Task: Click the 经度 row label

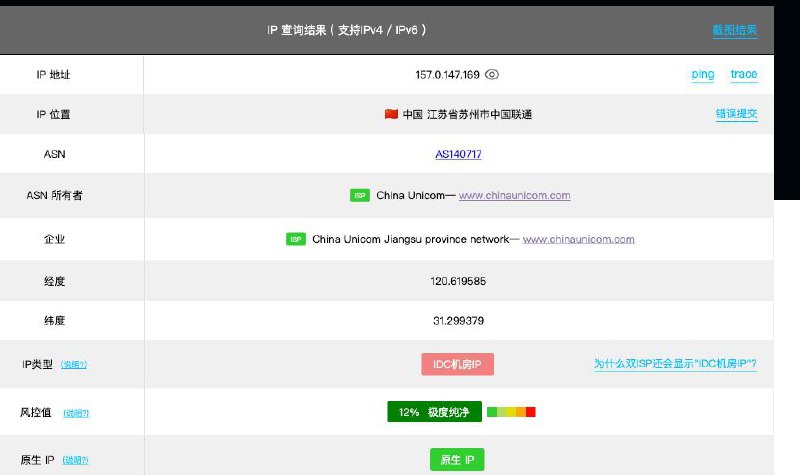Action: (x=55, y=281)
